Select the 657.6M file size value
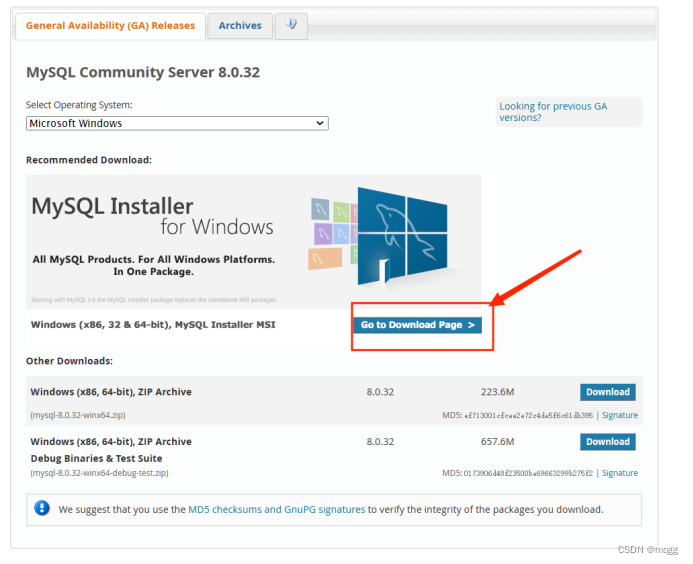The image size is (693, 564). coord(498,442)
